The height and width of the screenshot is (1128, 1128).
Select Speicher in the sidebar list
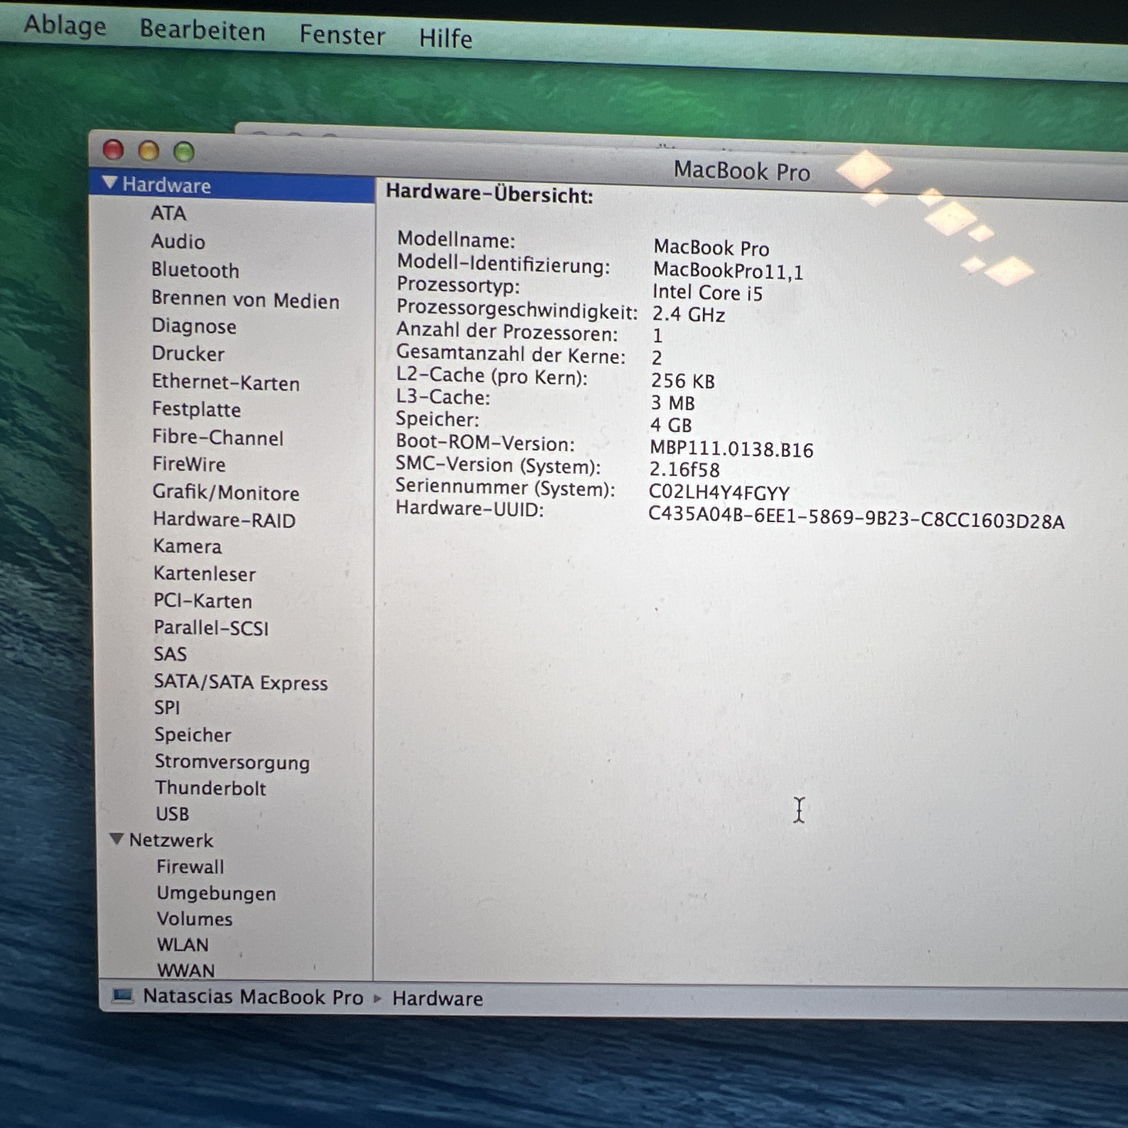pyautogui.click(x=192, y=734)
